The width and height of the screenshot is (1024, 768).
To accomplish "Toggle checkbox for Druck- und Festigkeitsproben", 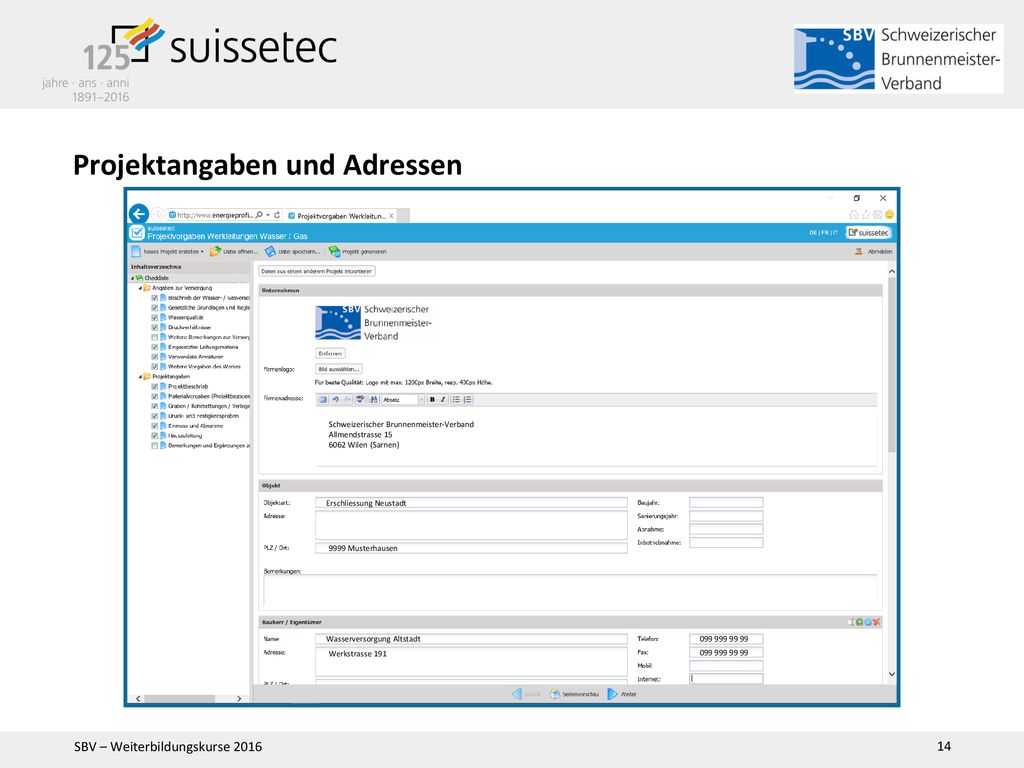I will (155, 415).
